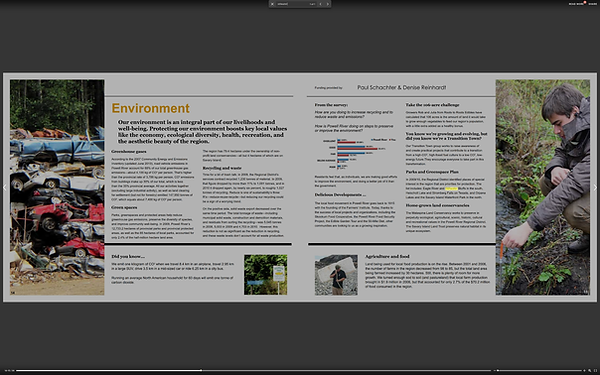Click the small road sign photo

click(x=266, y=275)
